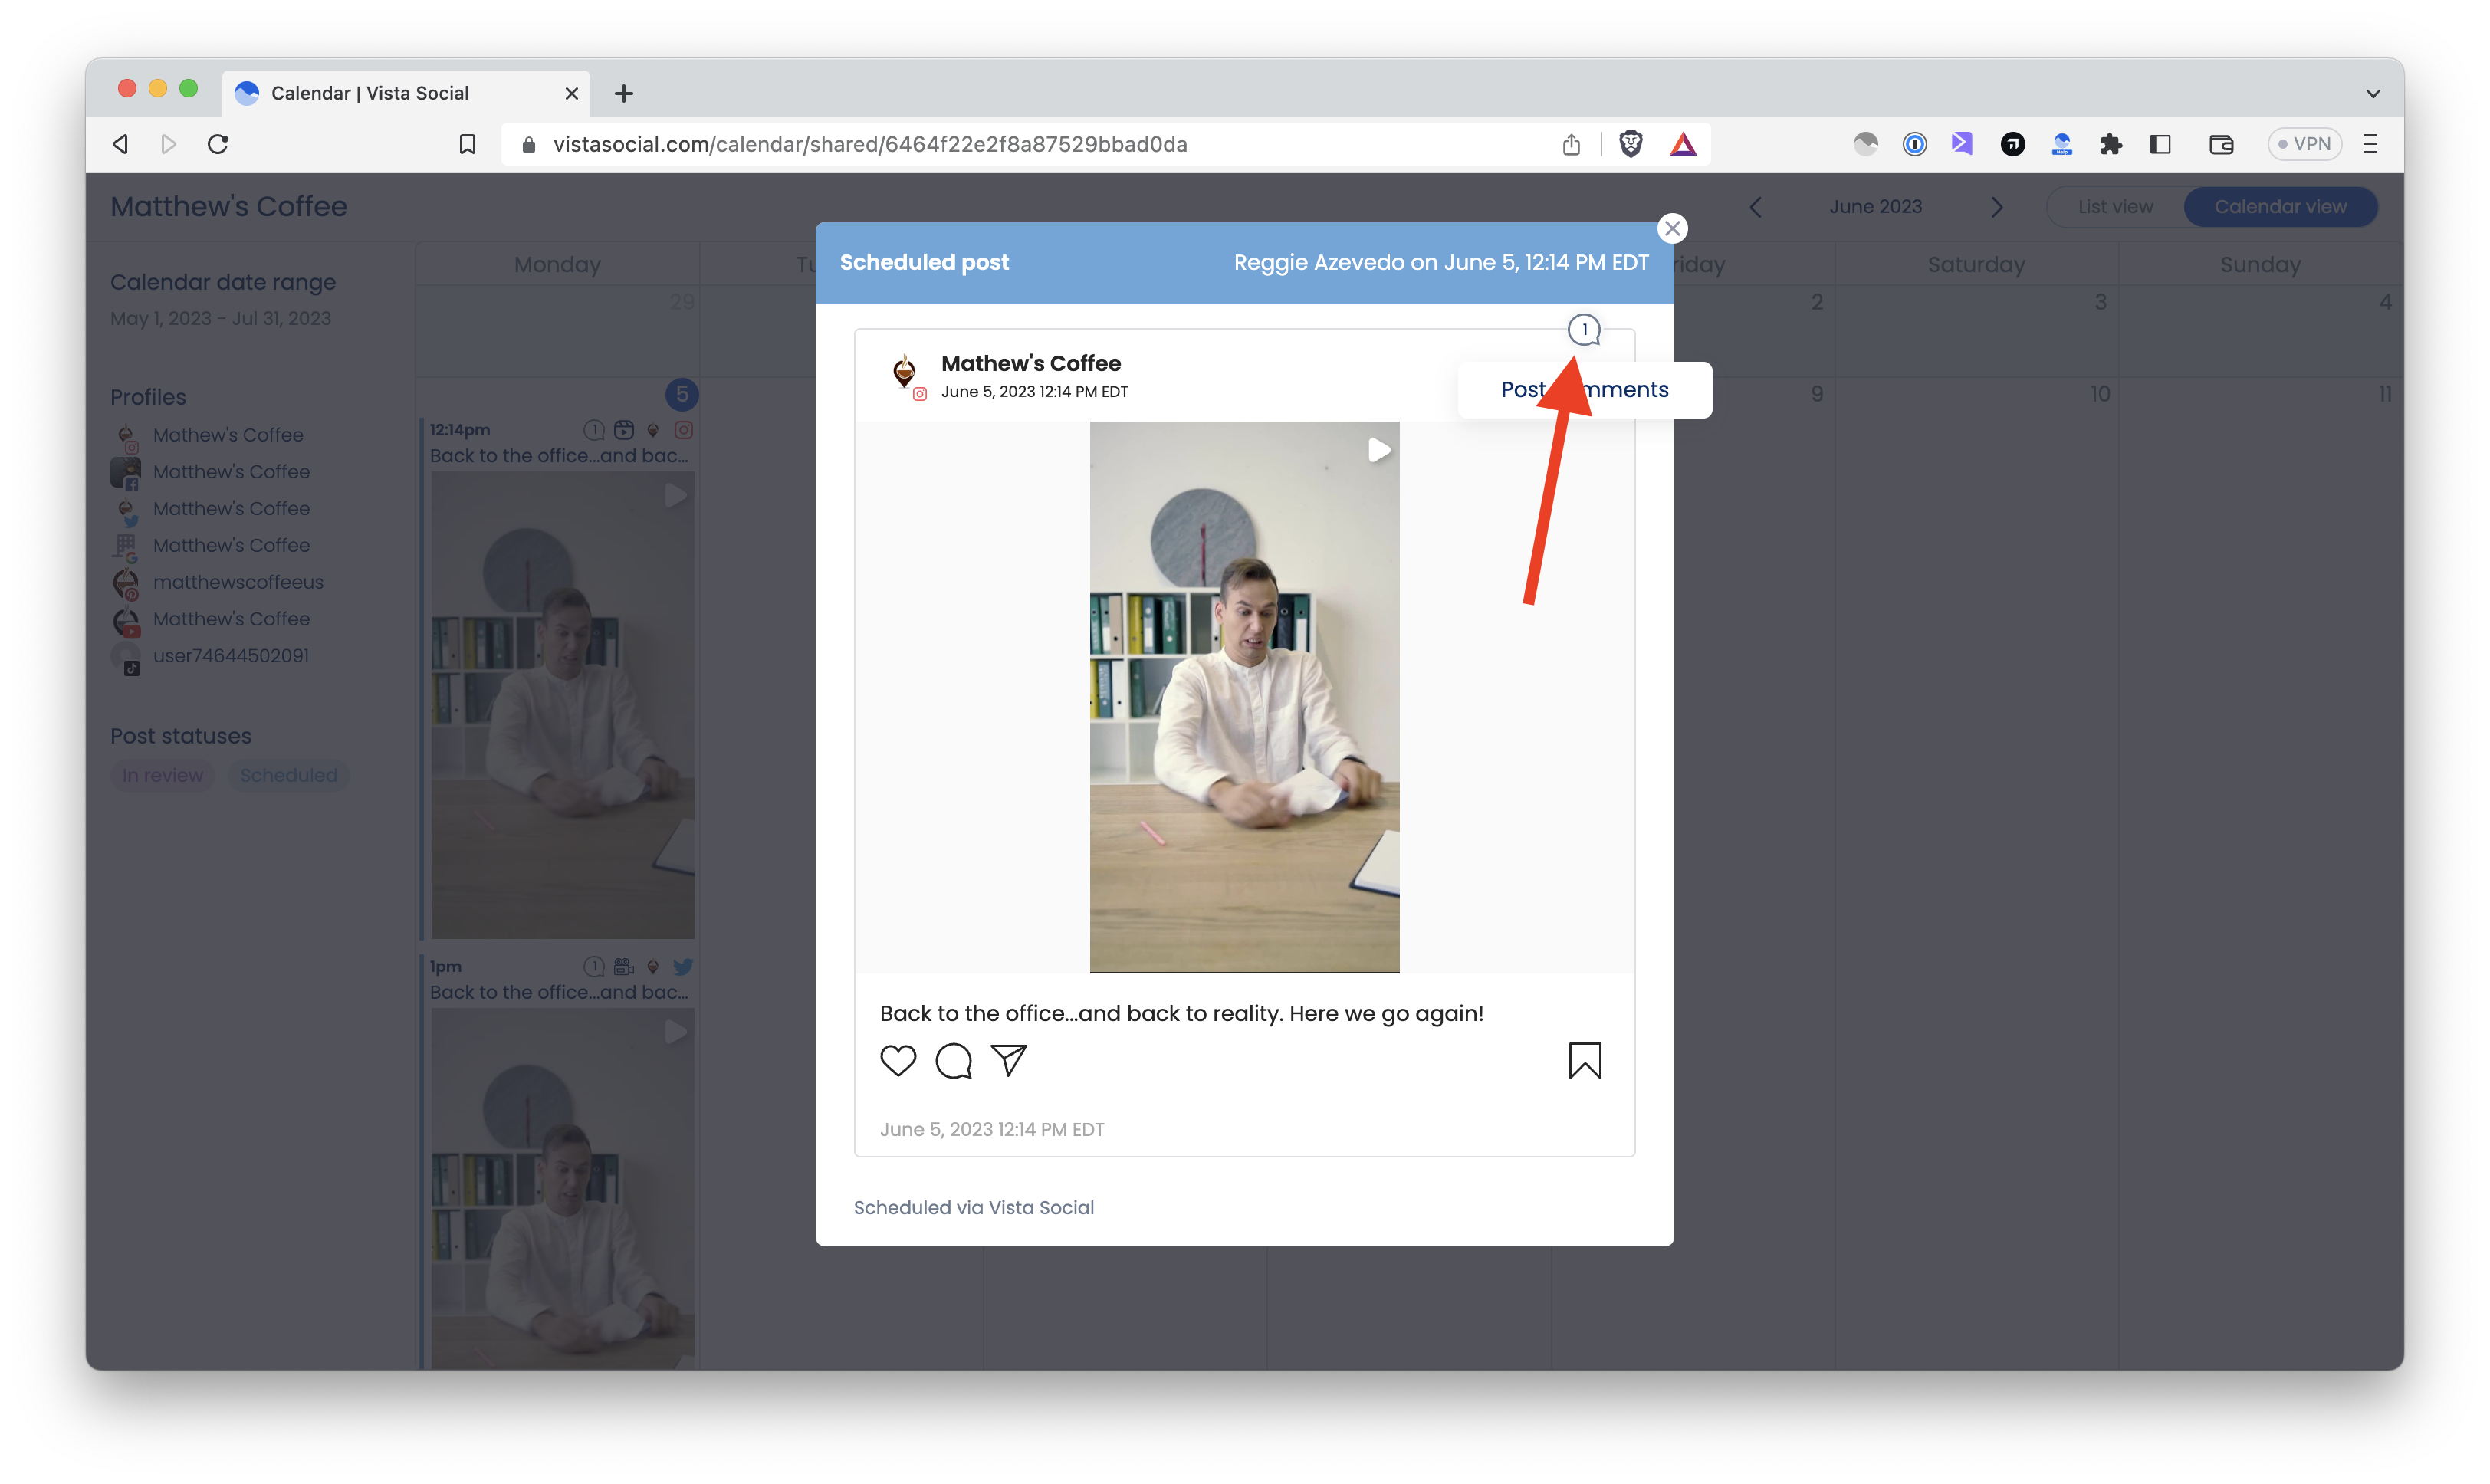
Task: Play the video in the post preview
Action: [1379, 450]
